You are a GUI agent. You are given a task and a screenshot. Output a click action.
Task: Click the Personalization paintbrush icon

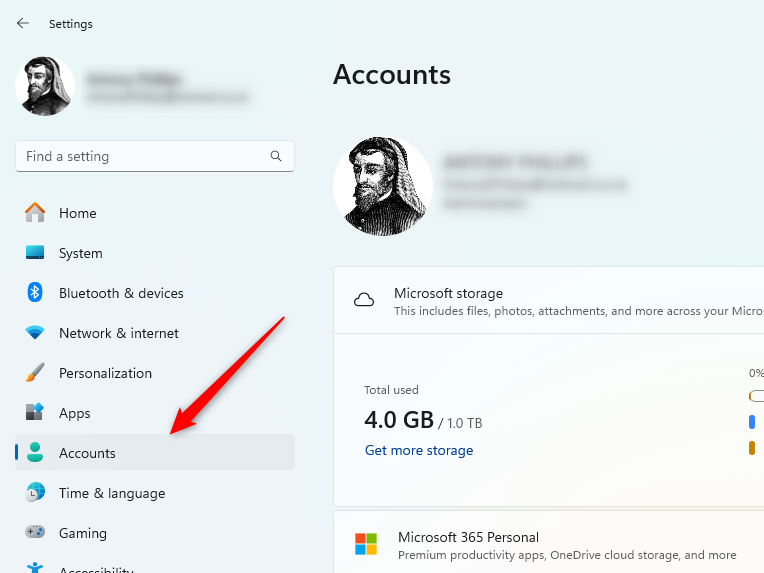click(35, 373)
